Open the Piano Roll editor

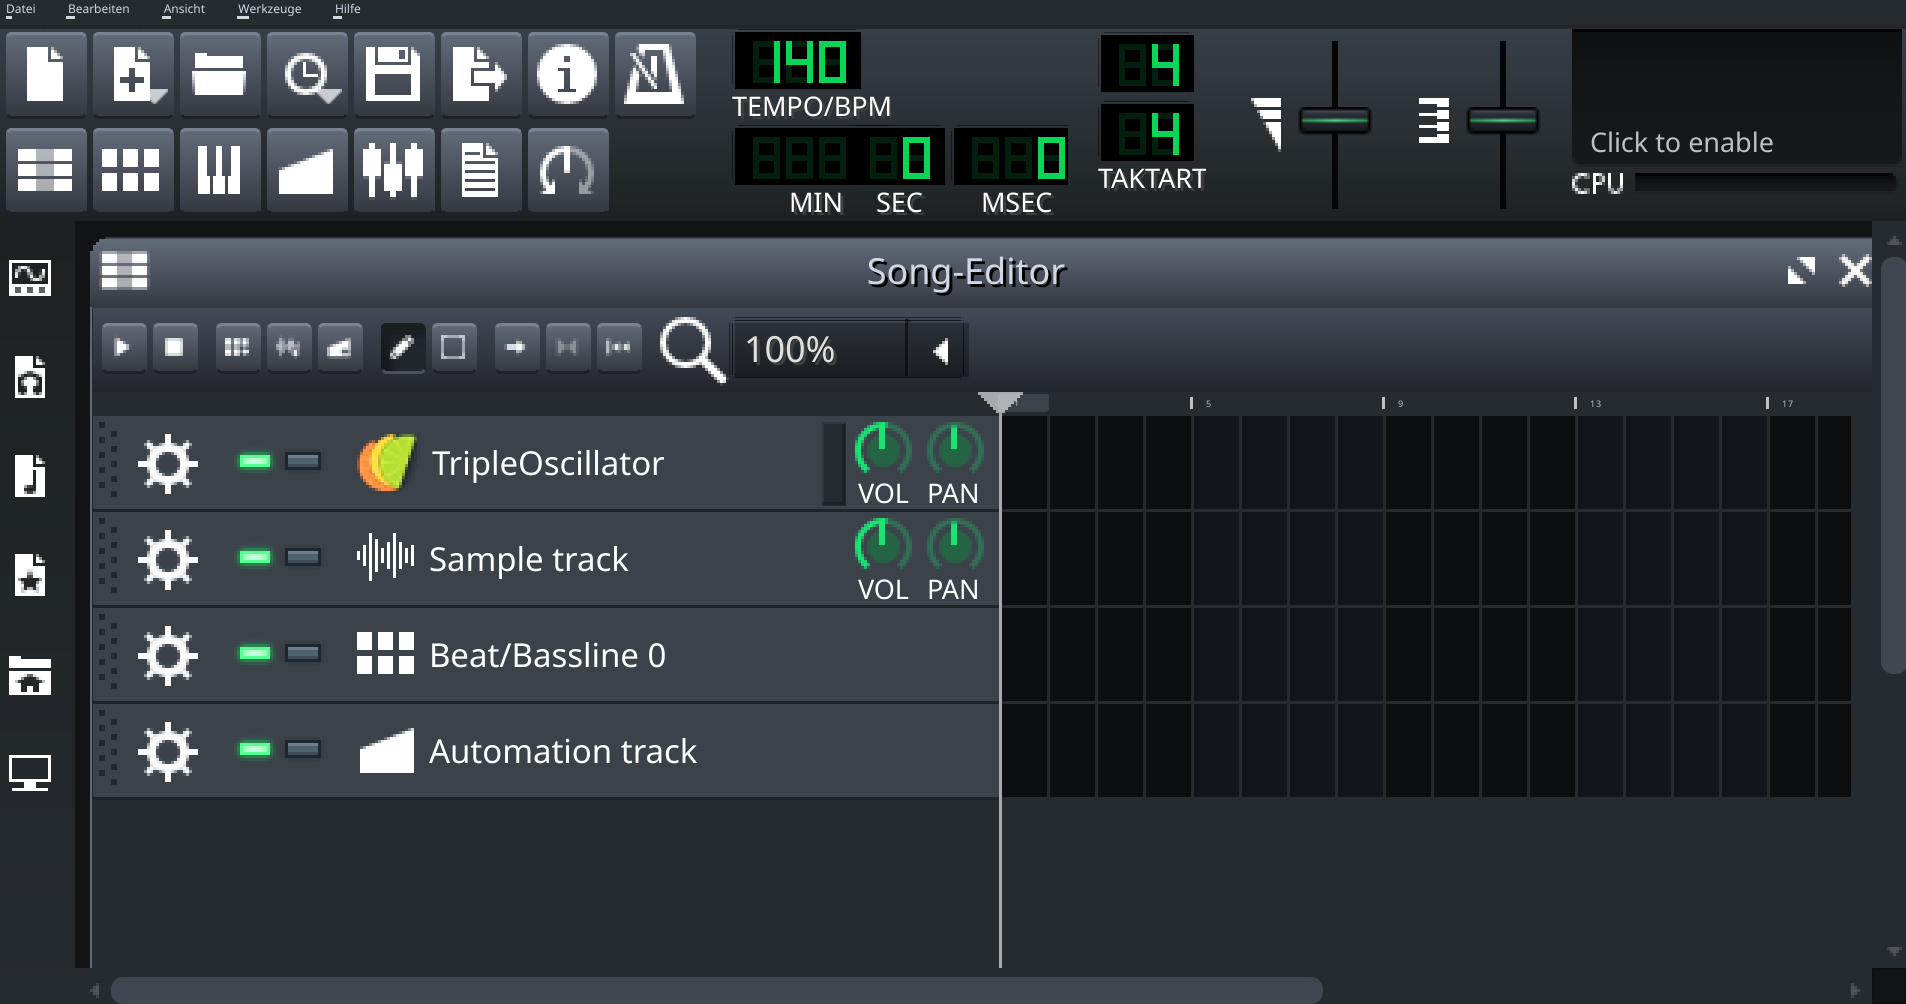click(219, 170)
